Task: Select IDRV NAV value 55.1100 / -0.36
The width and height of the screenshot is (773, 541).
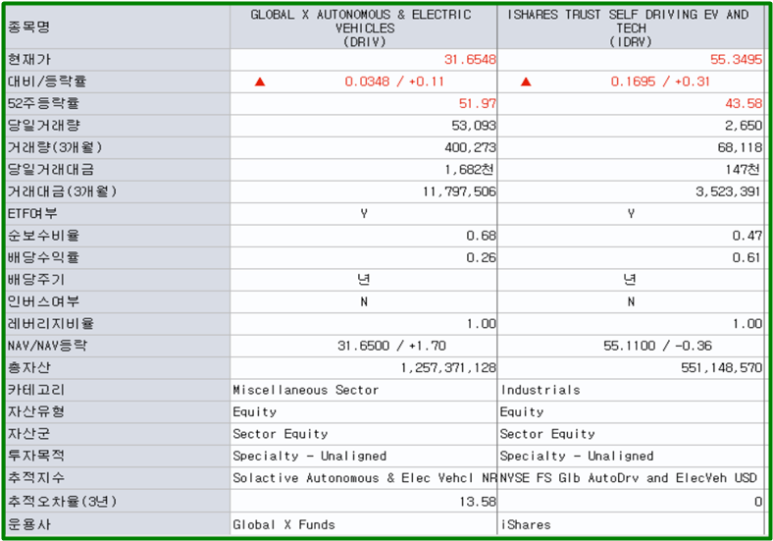Action: (x=658, y=346)
